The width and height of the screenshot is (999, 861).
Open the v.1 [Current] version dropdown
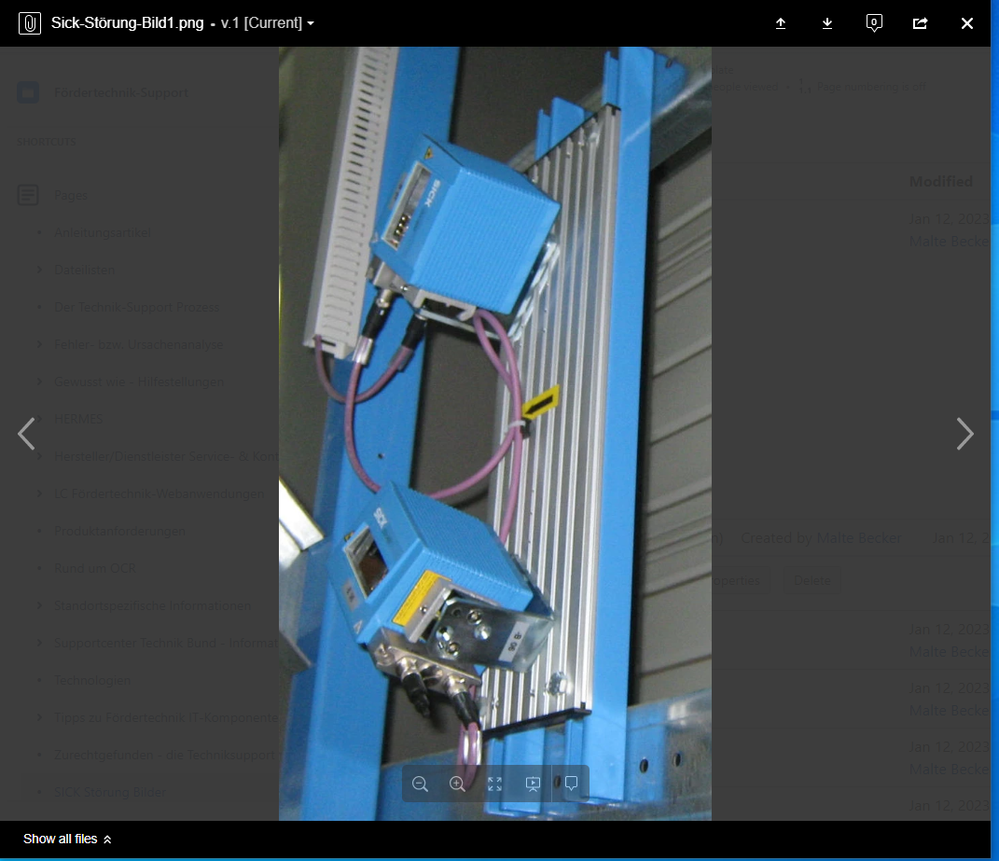(x=268, y=23)
